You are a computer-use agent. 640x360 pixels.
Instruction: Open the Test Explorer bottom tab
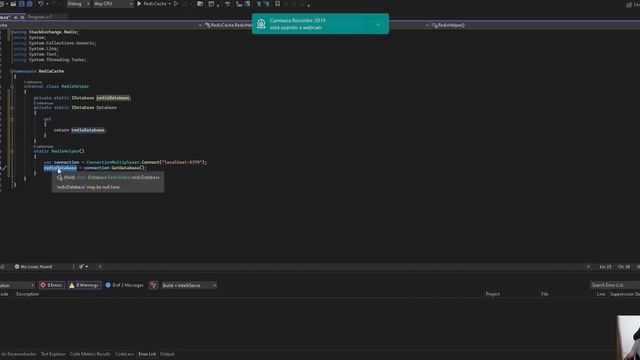click(53, 354)
